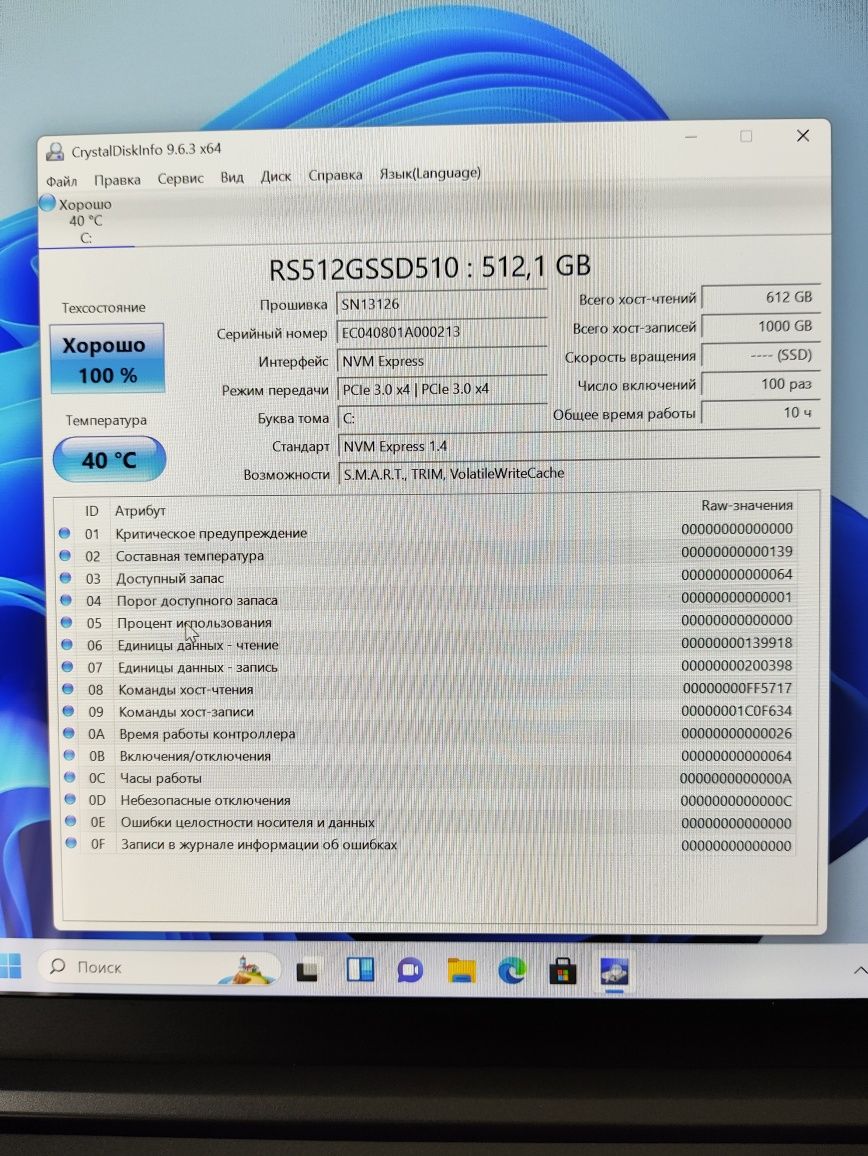
Task: Click the disk title RS512GSSD510 : 512,1 GB
Action: click(430, 267)
